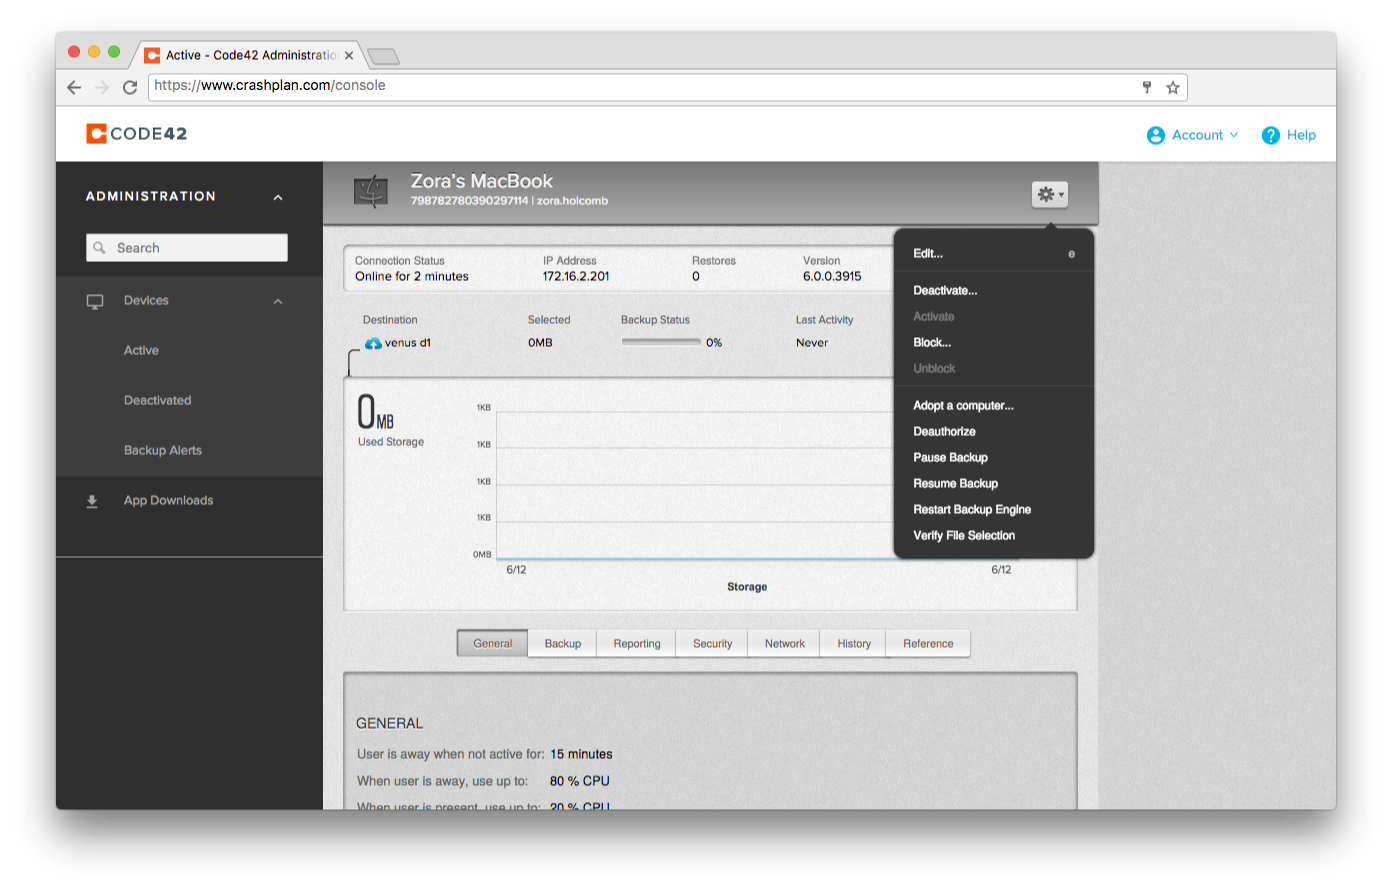Click the Last Activity value Never
This screenshot has width=1392, height=889.
tap(812, 343)
